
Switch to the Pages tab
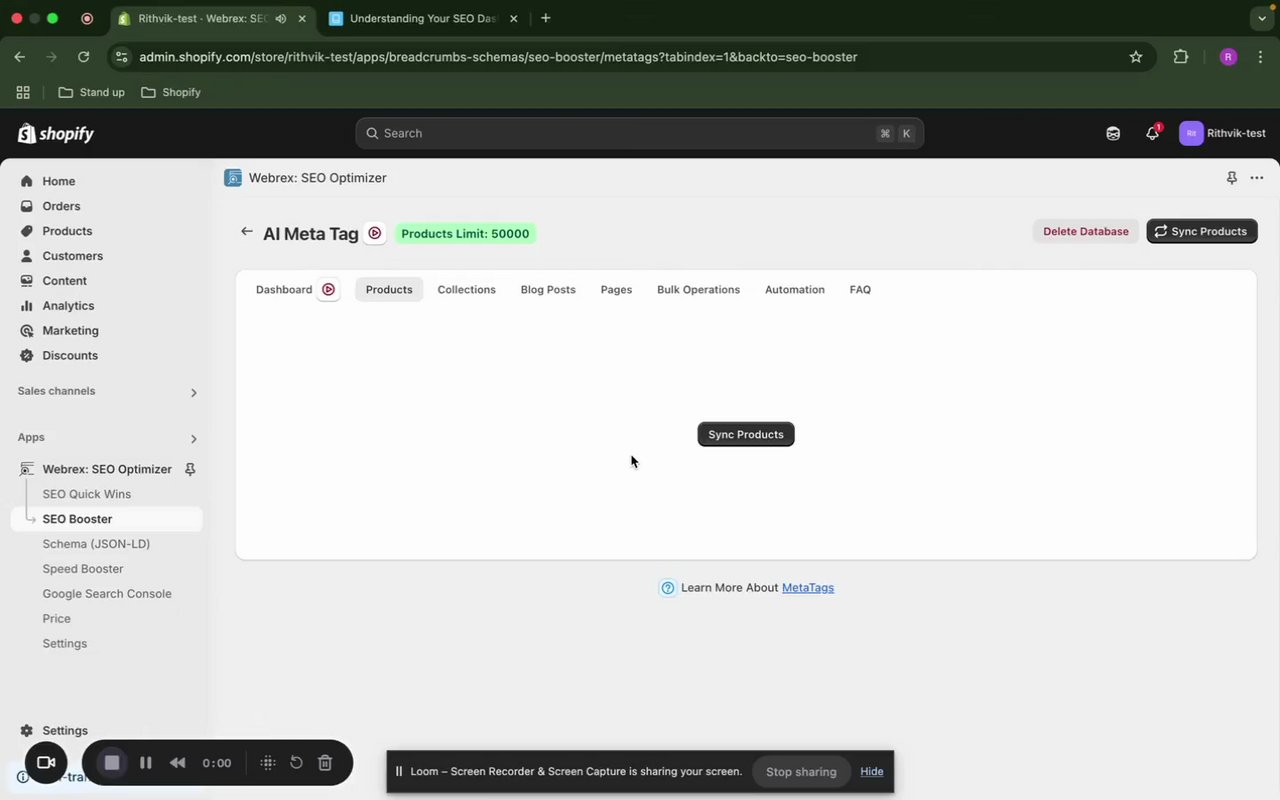coord(616,290)
